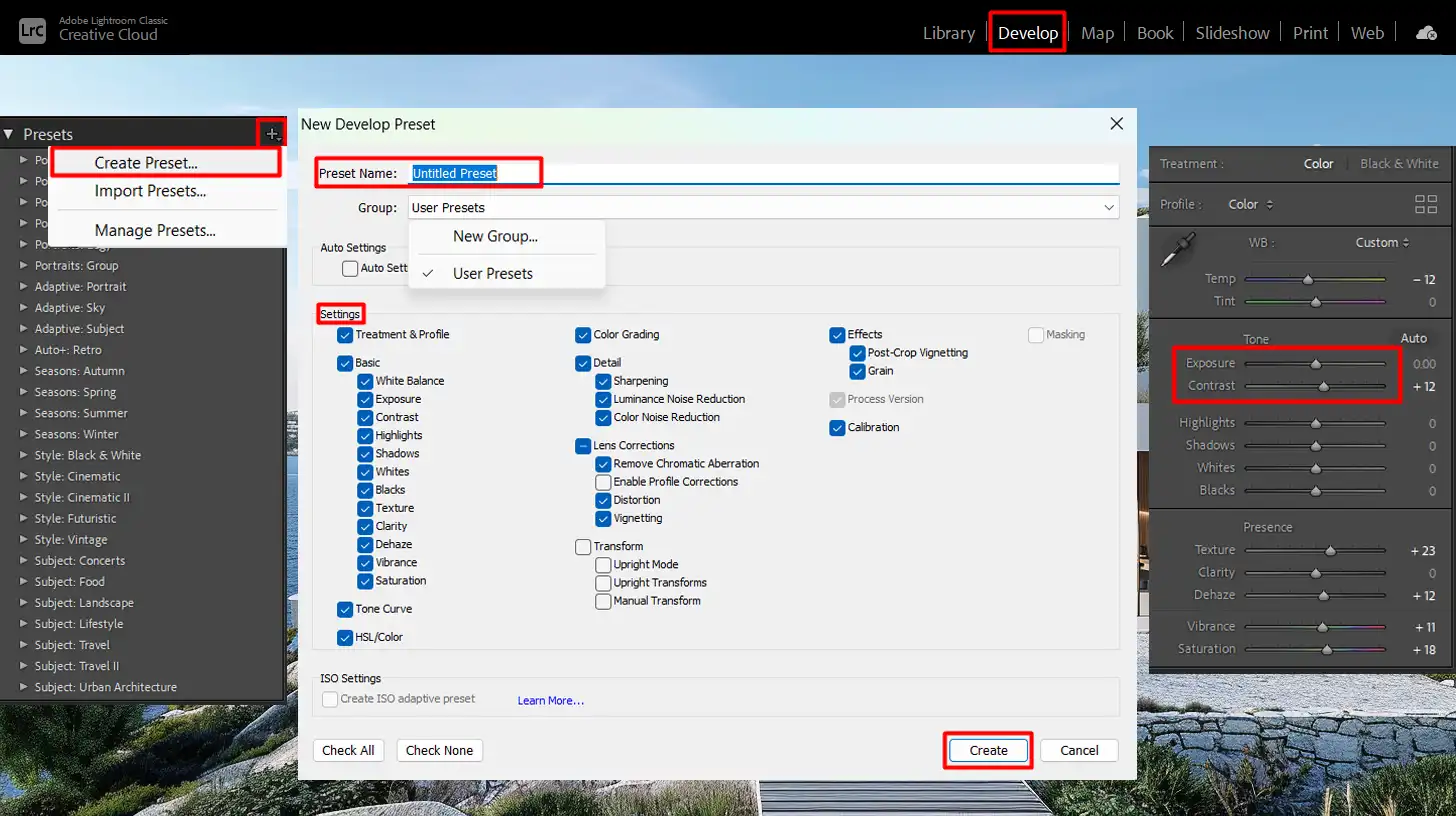Choose Manage Presets... from the menu

click(x=155, y=230)
